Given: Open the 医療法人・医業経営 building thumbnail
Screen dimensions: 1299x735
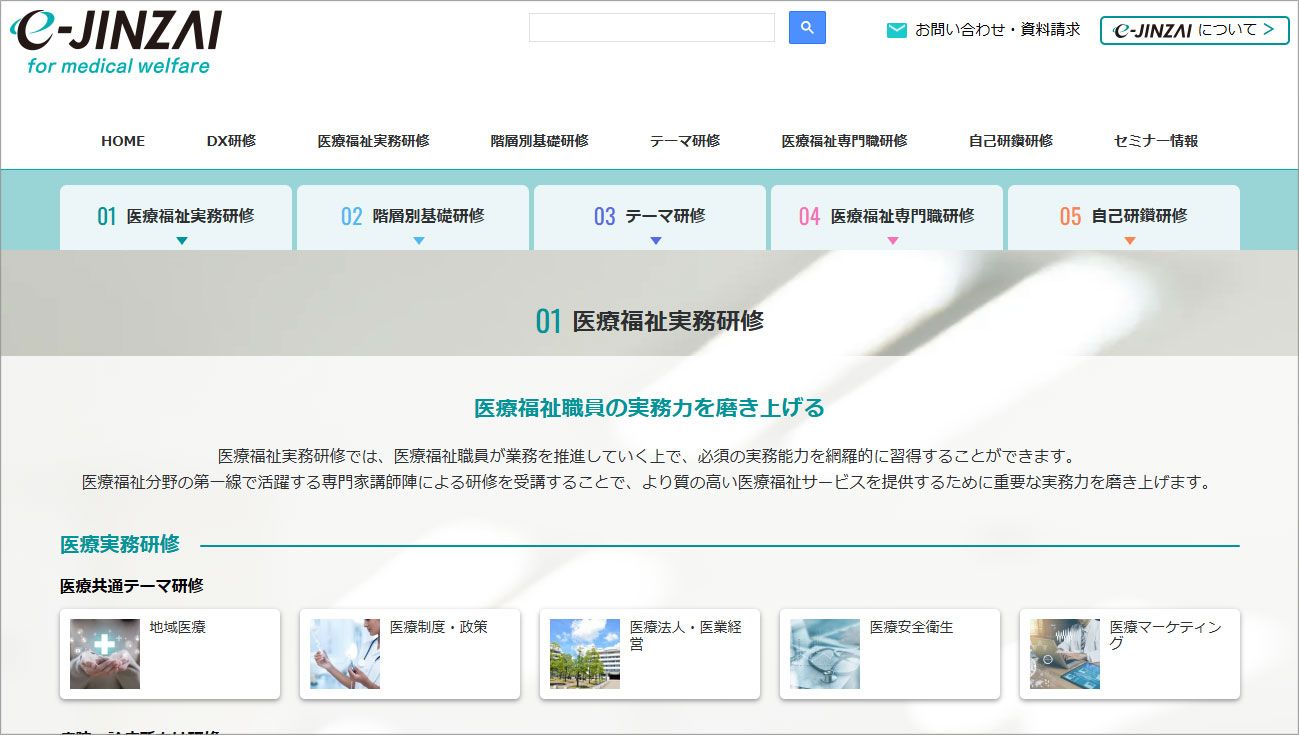Looking at the screenshot, I should (x=585, y=654).
